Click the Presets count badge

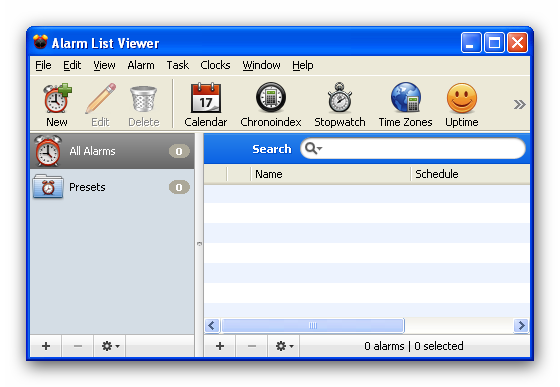pyautogui.click(x=179, y=187)
